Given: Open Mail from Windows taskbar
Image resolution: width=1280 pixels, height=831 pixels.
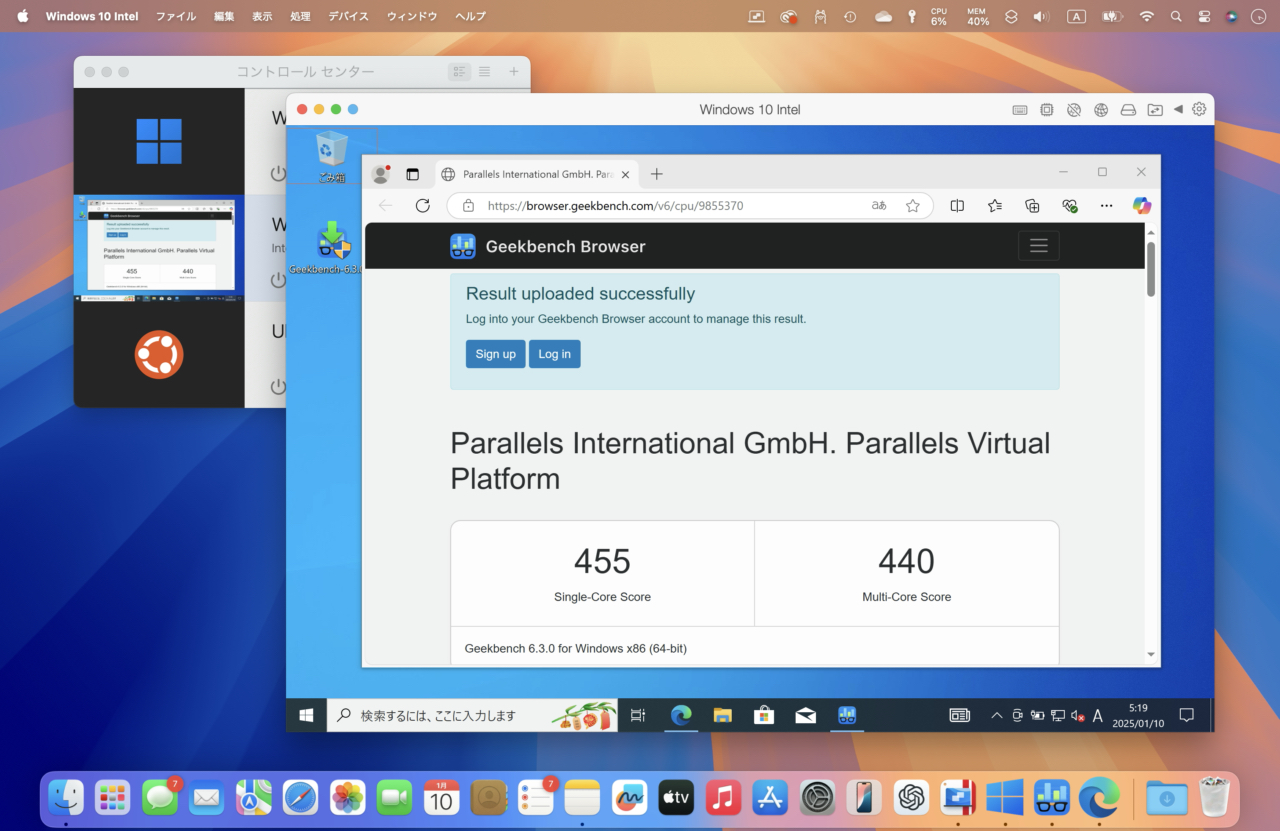Looking at the screenshot, I should coord(806,715).
